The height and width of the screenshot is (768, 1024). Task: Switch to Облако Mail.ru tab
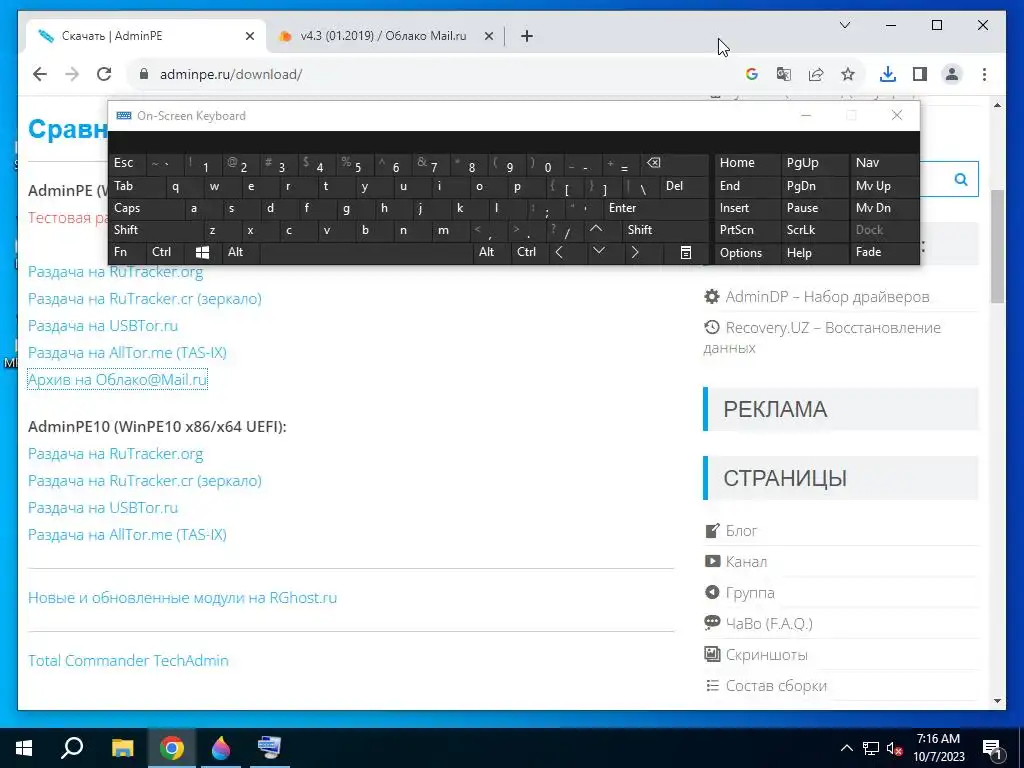[383, 36]
